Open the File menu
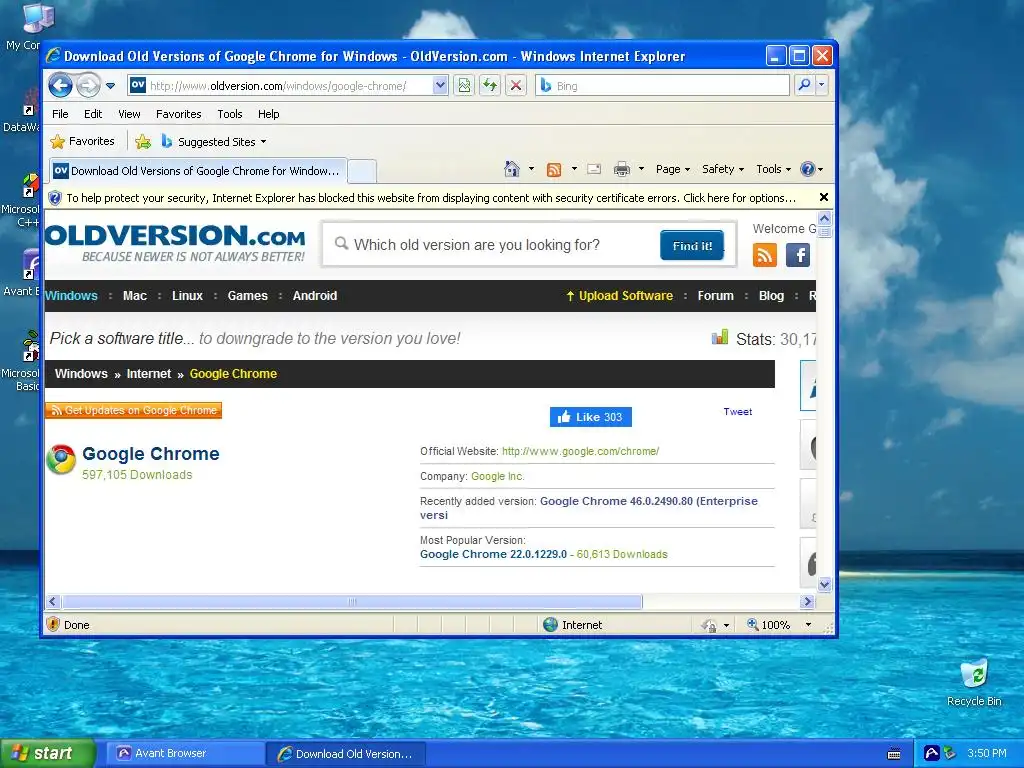 click(x=60, y=114)
